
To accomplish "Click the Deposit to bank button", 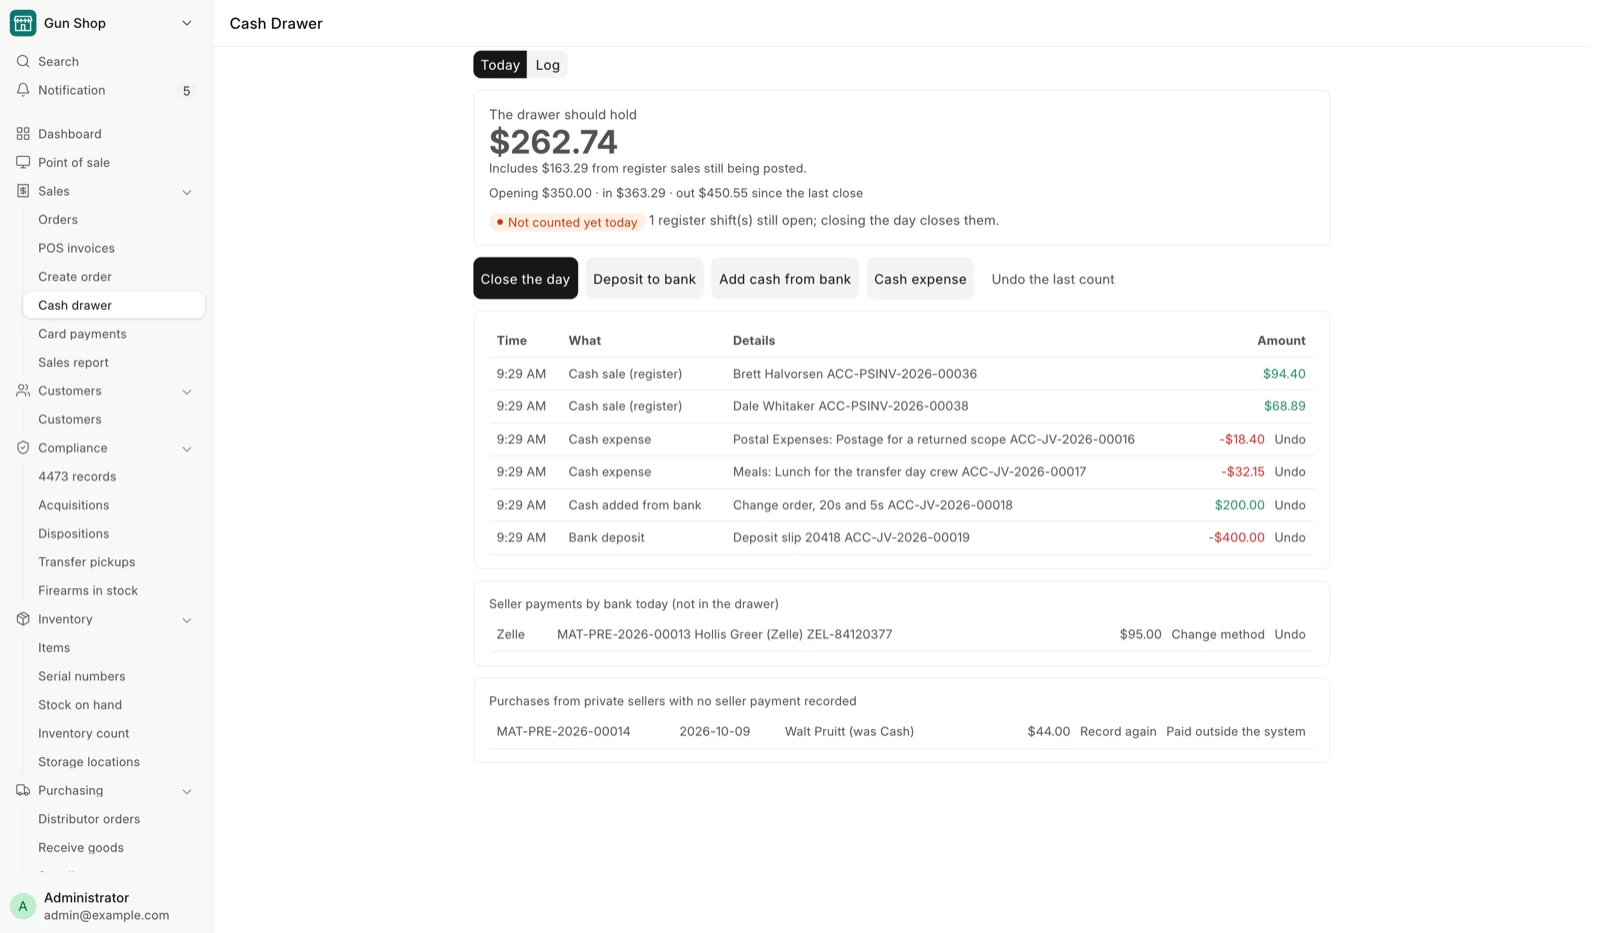I will tap(644, 279).
